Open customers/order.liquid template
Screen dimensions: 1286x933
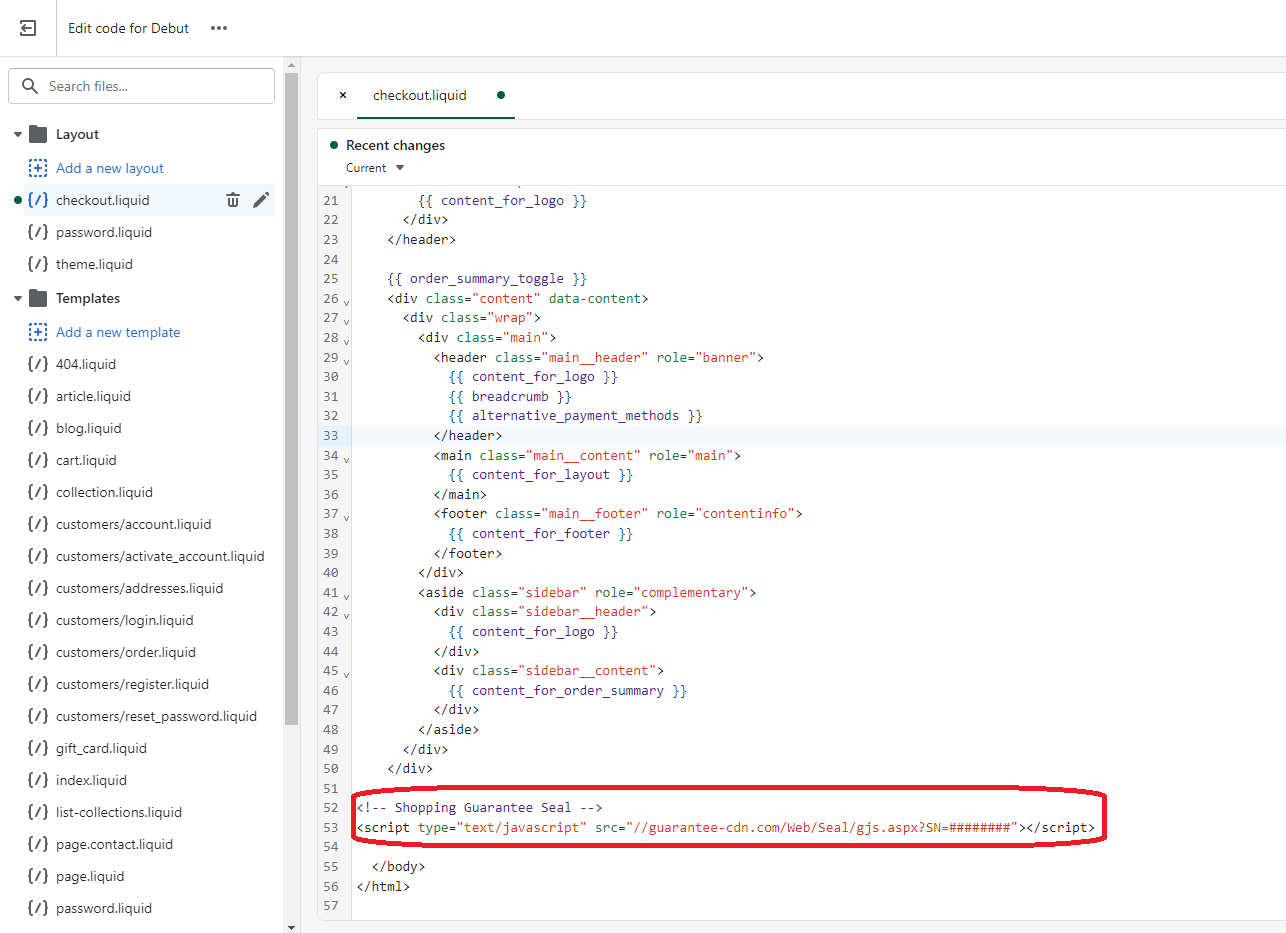pyautogui.click(x=126, y=652)
